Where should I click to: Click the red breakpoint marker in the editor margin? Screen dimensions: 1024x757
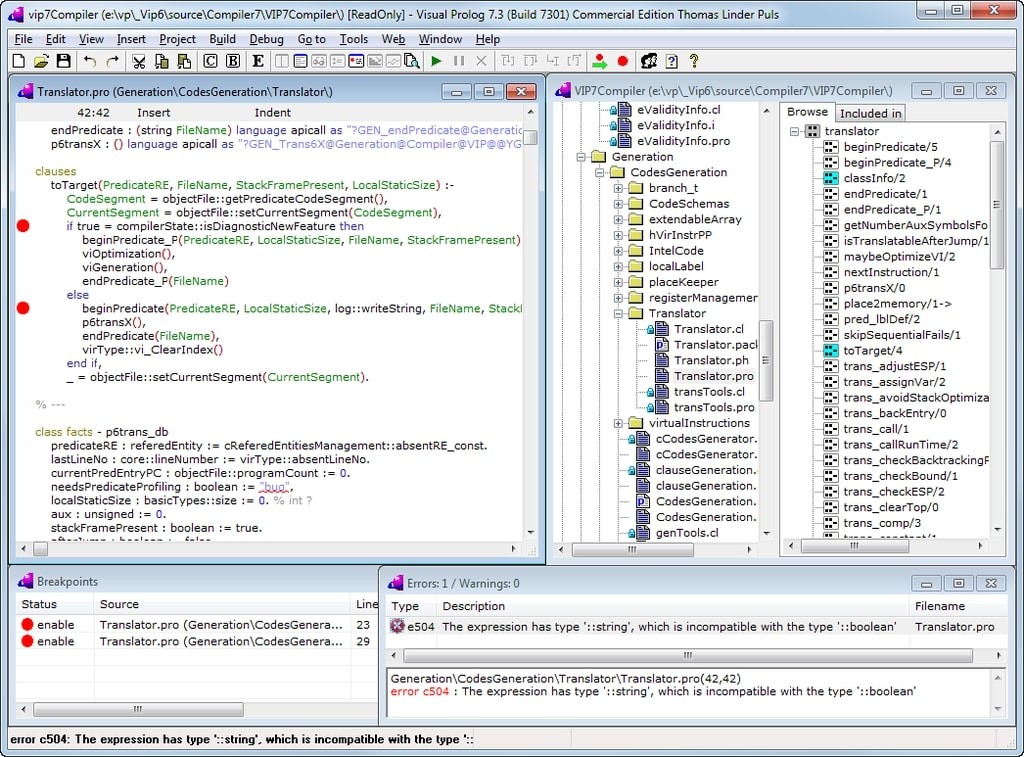pyautogui.click(x=23, y=226)
